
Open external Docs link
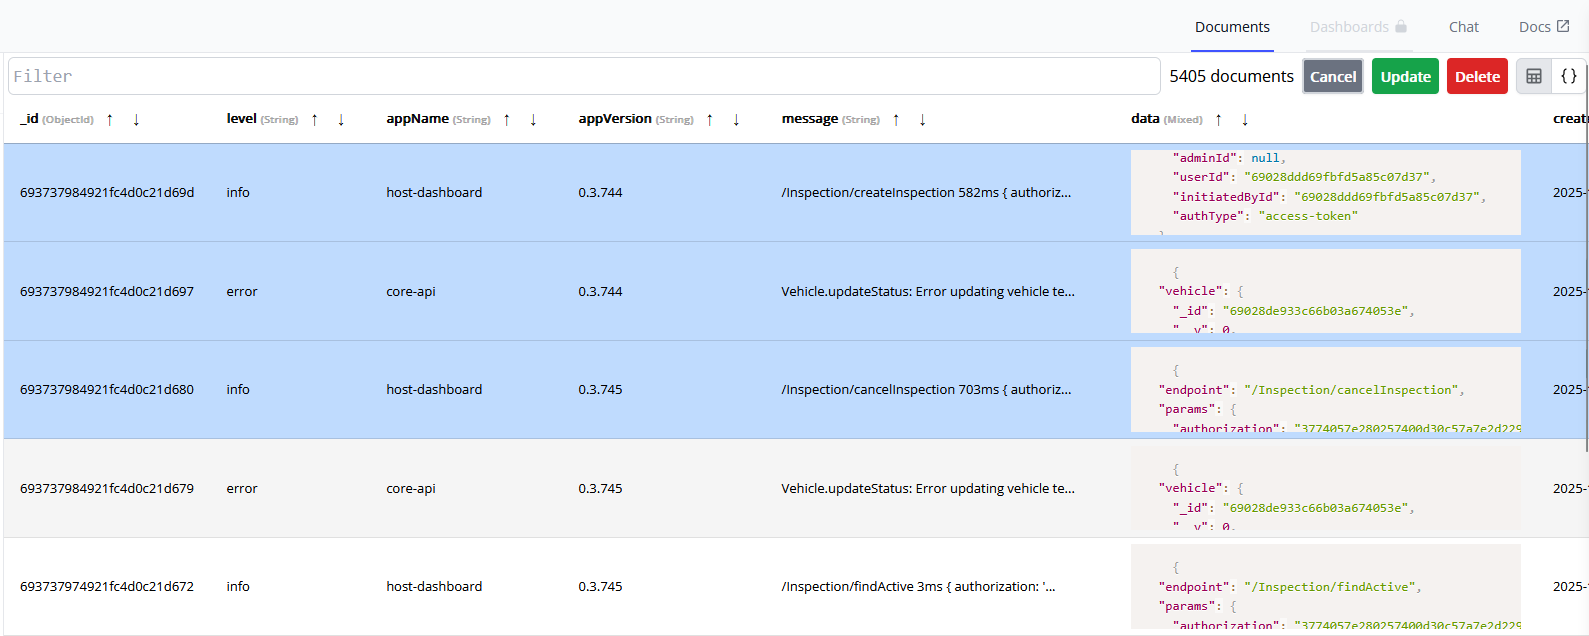pos(1543,27)
